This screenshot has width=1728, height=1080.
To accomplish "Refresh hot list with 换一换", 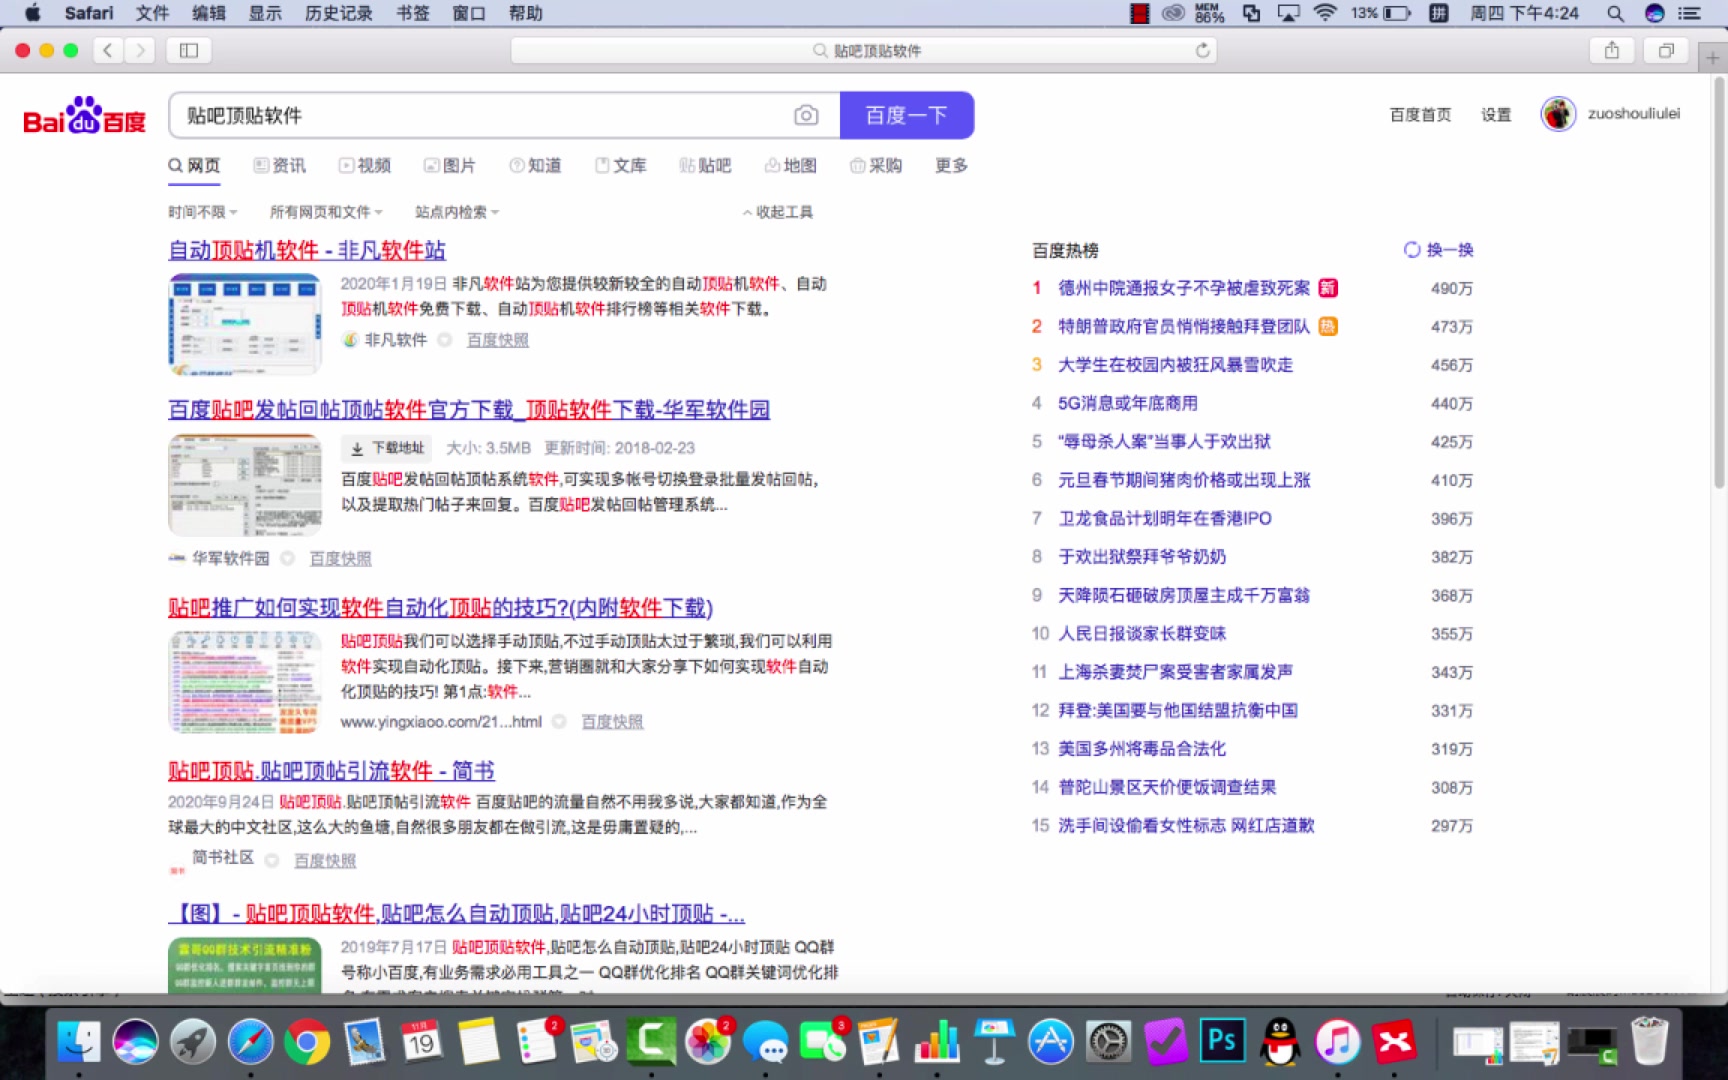I will (x=1439, y=250).
